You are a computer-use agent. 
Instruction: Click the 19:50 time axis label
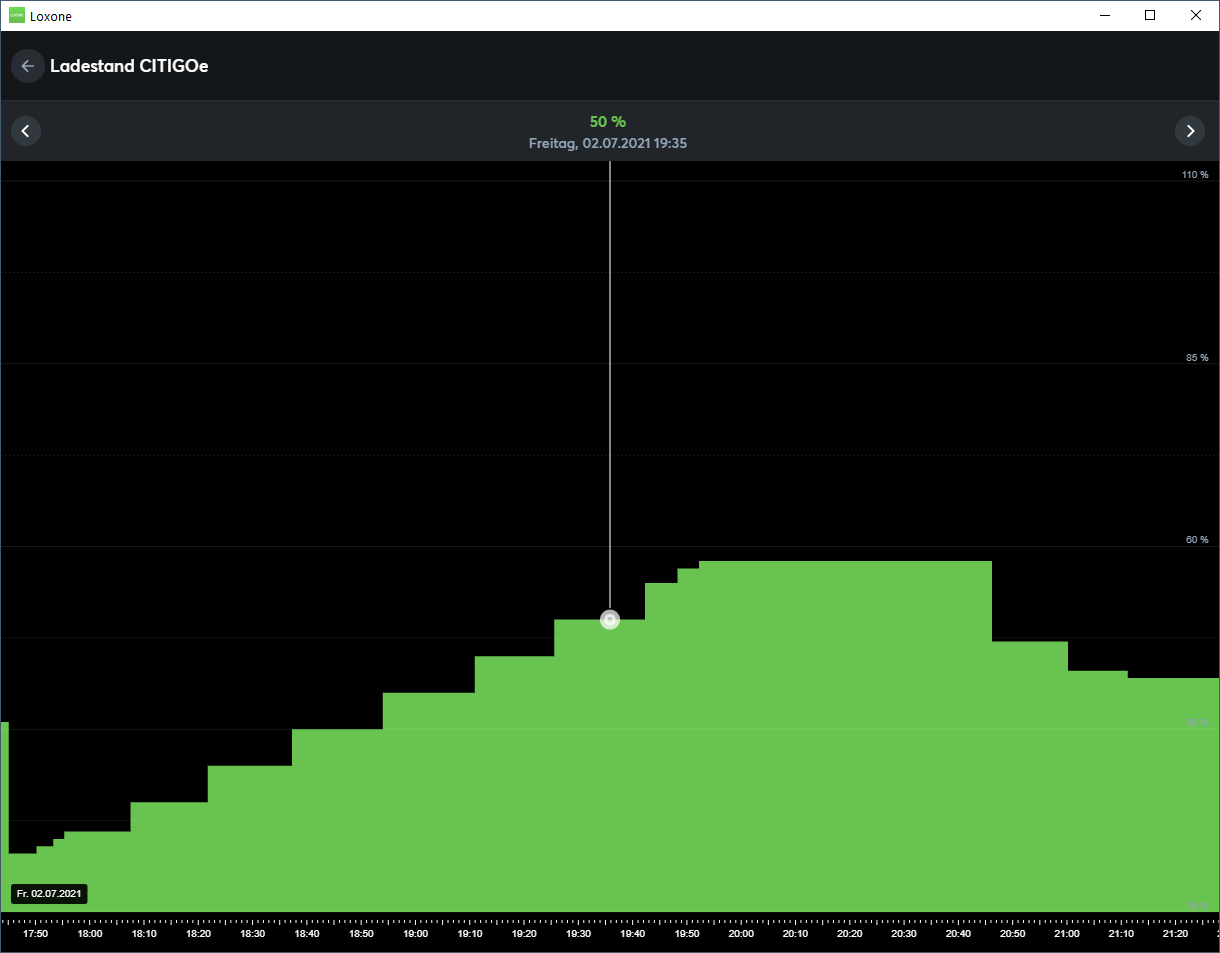[x=687, y=934]
